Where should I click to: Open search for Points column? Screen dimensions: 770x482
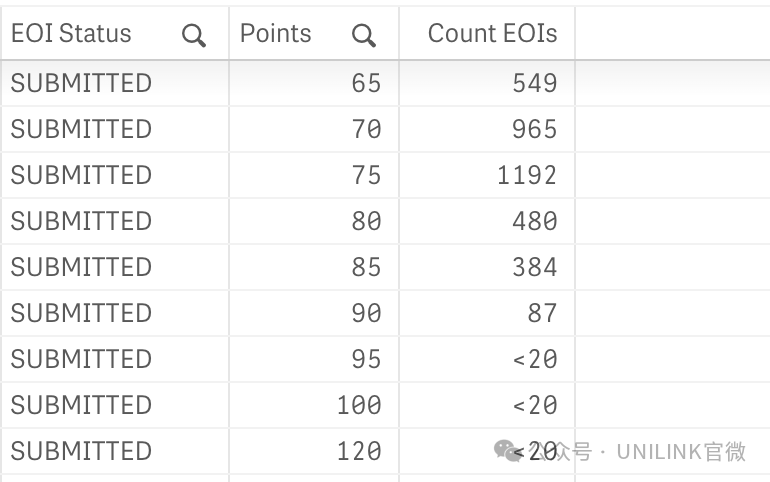[x=363, y=35]
